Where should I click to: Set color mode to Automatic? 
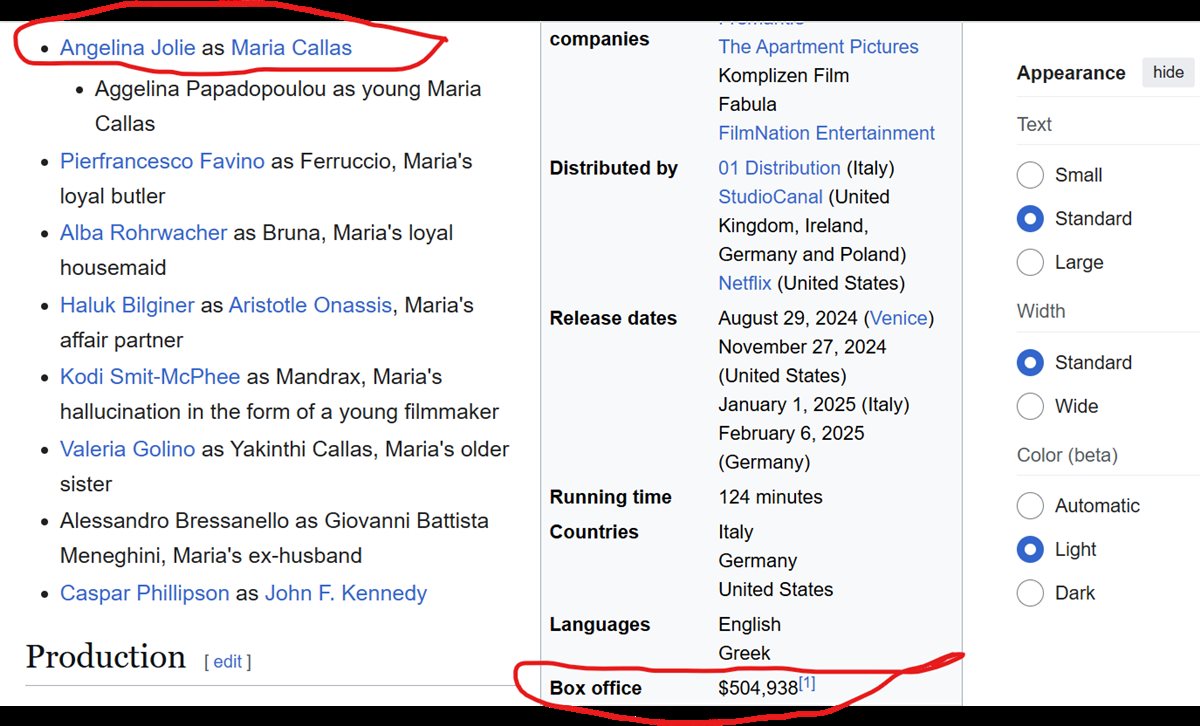1030,506
